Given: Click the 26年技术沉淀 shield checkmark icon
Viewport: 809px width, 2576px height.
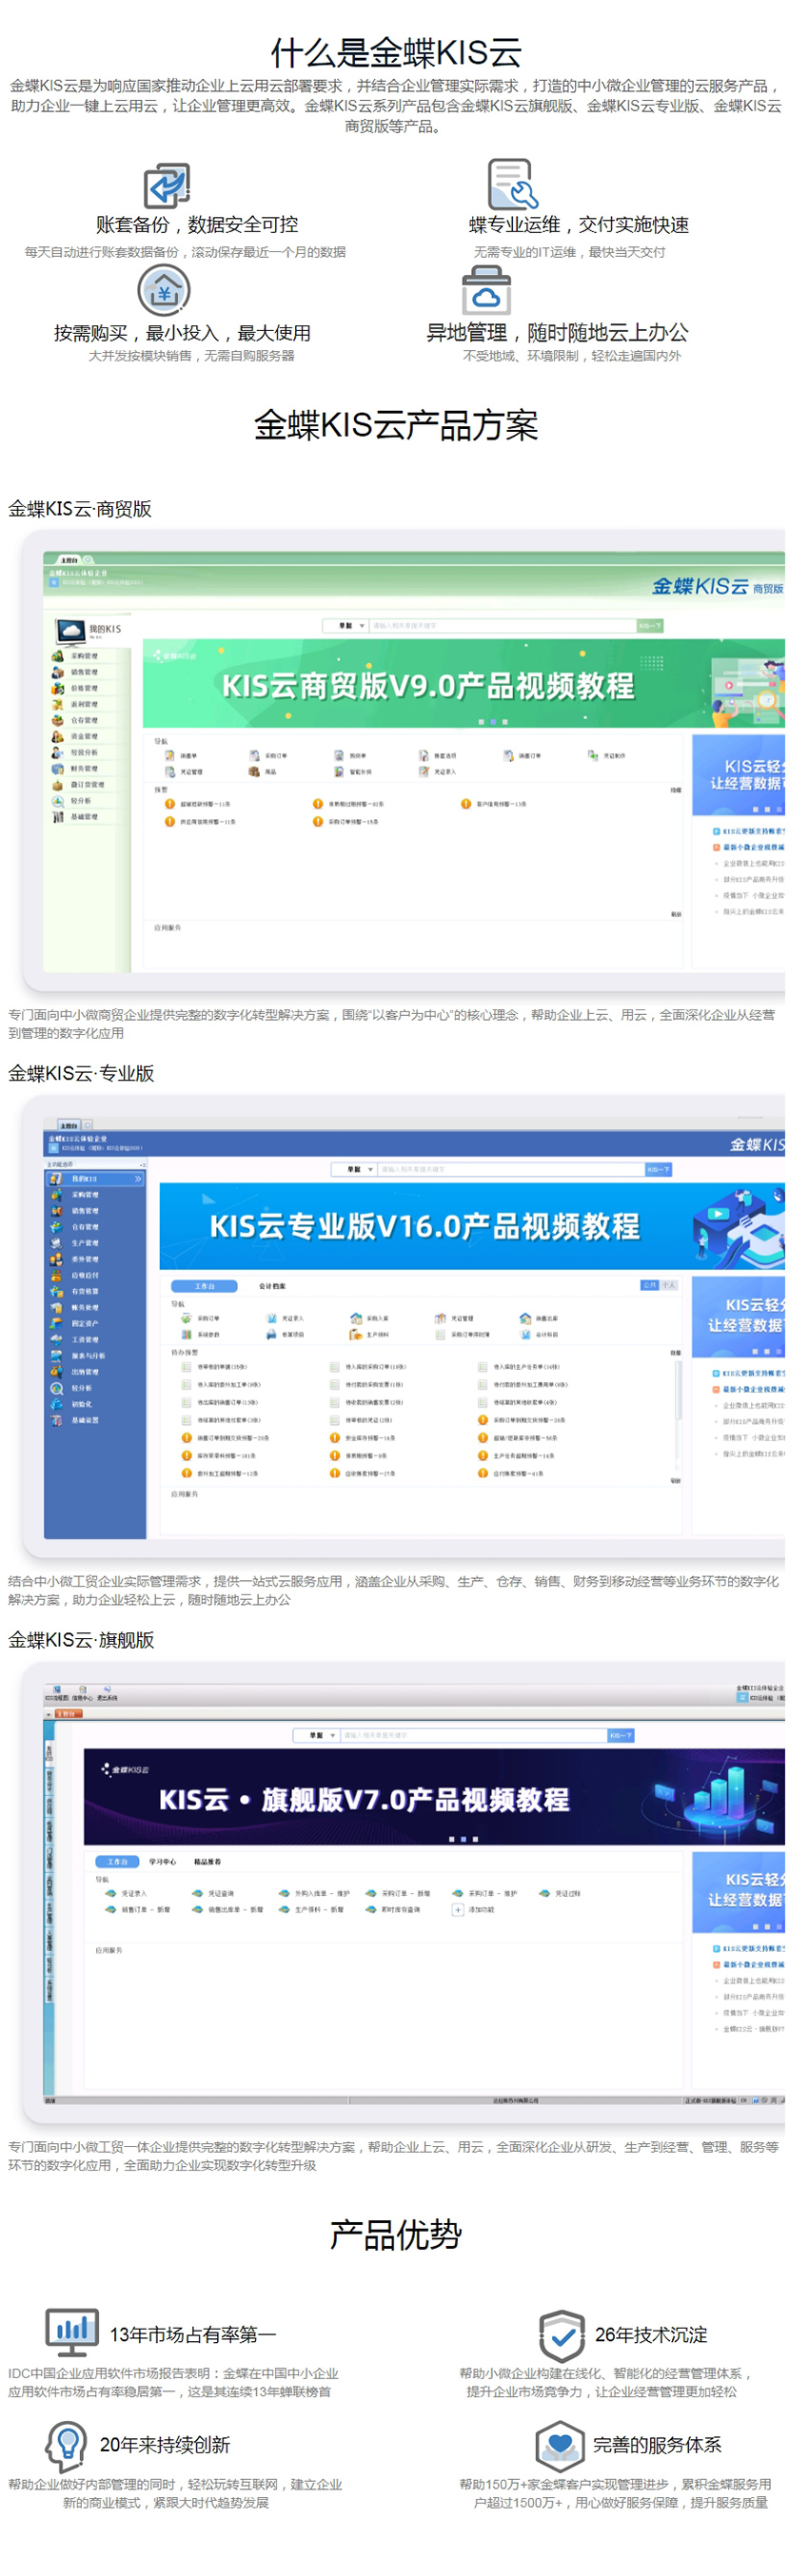Looking at the screenshot, I should tap(561, 2334).
